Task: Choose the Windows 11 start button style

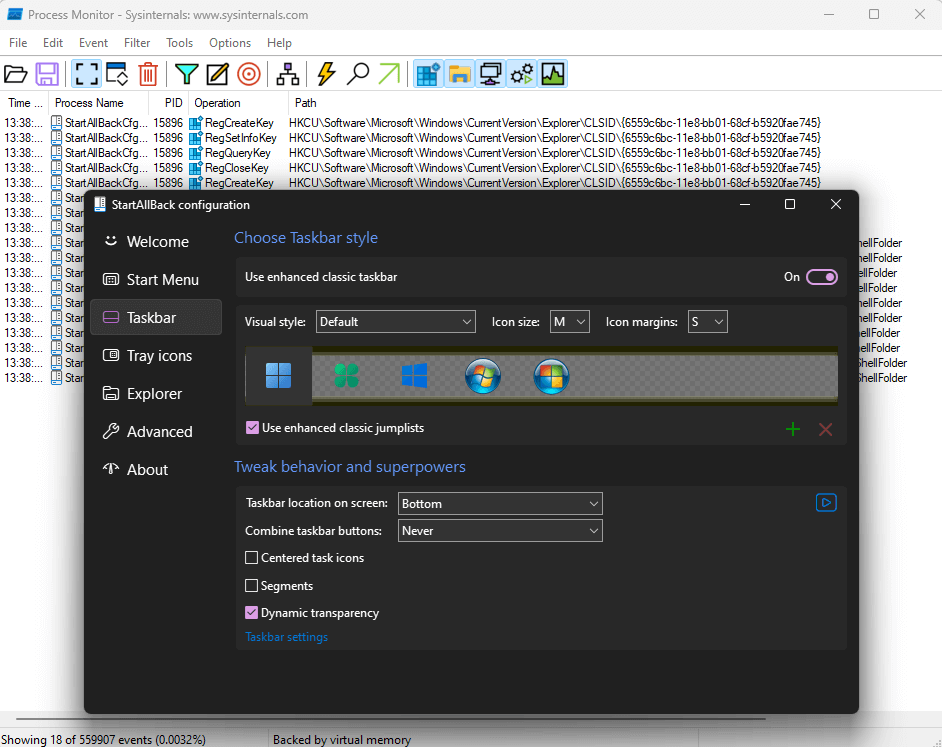Action: coord(279,376)
